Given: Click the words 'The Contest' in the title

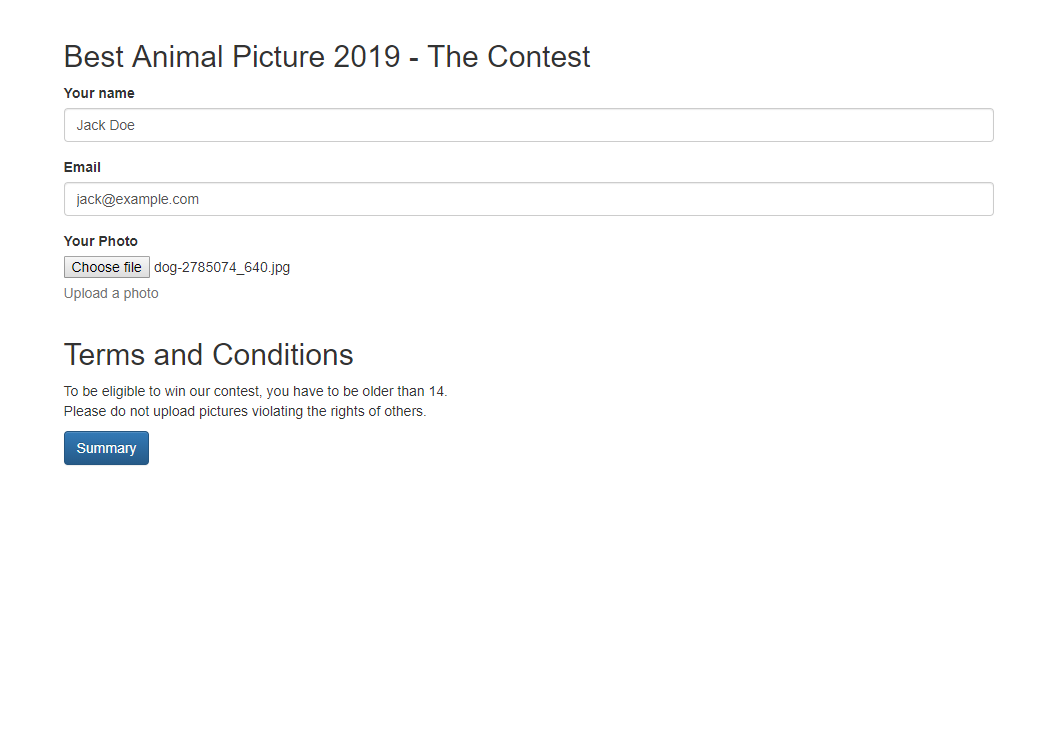Looking at the screenshot, I should (x=509, y=57).
